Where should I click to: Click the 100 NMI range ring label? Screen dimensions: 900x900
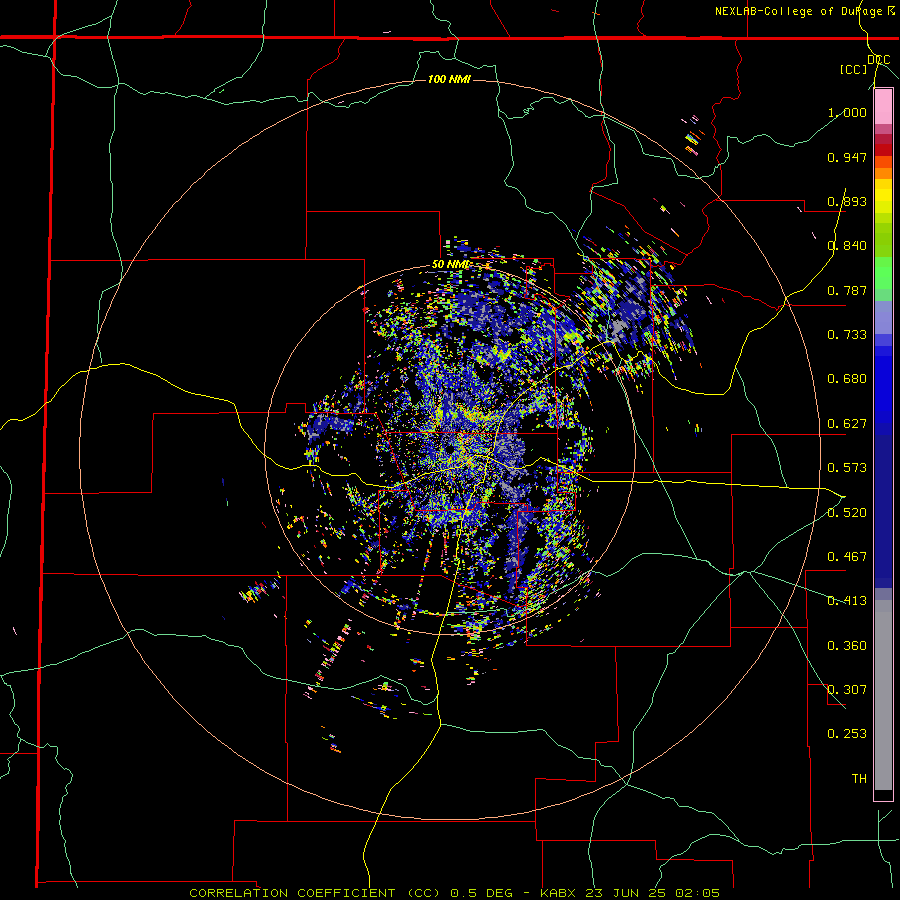449,79
